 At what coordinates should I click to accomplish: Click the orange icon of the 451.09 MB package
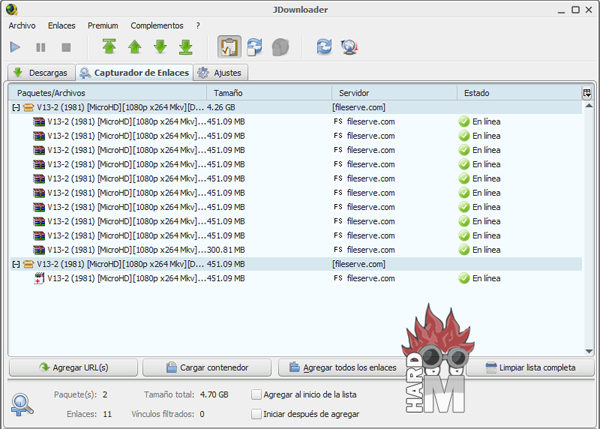pos(29,264)
